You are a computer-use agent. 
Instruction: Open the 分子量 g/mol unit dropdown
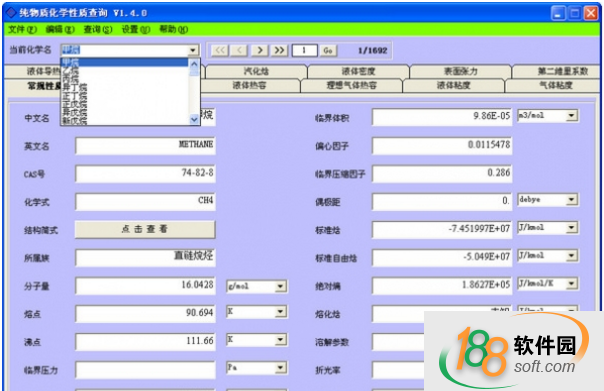[x=280, y=286]
